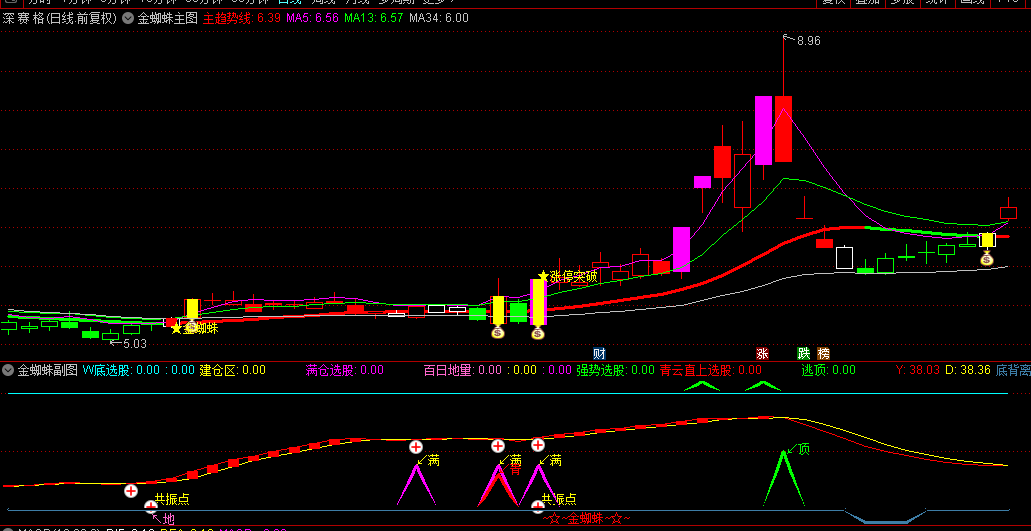1031x531 pixels.
Task: Click the green 顶 label in sub chart
Action: click(x=803, y=449)
